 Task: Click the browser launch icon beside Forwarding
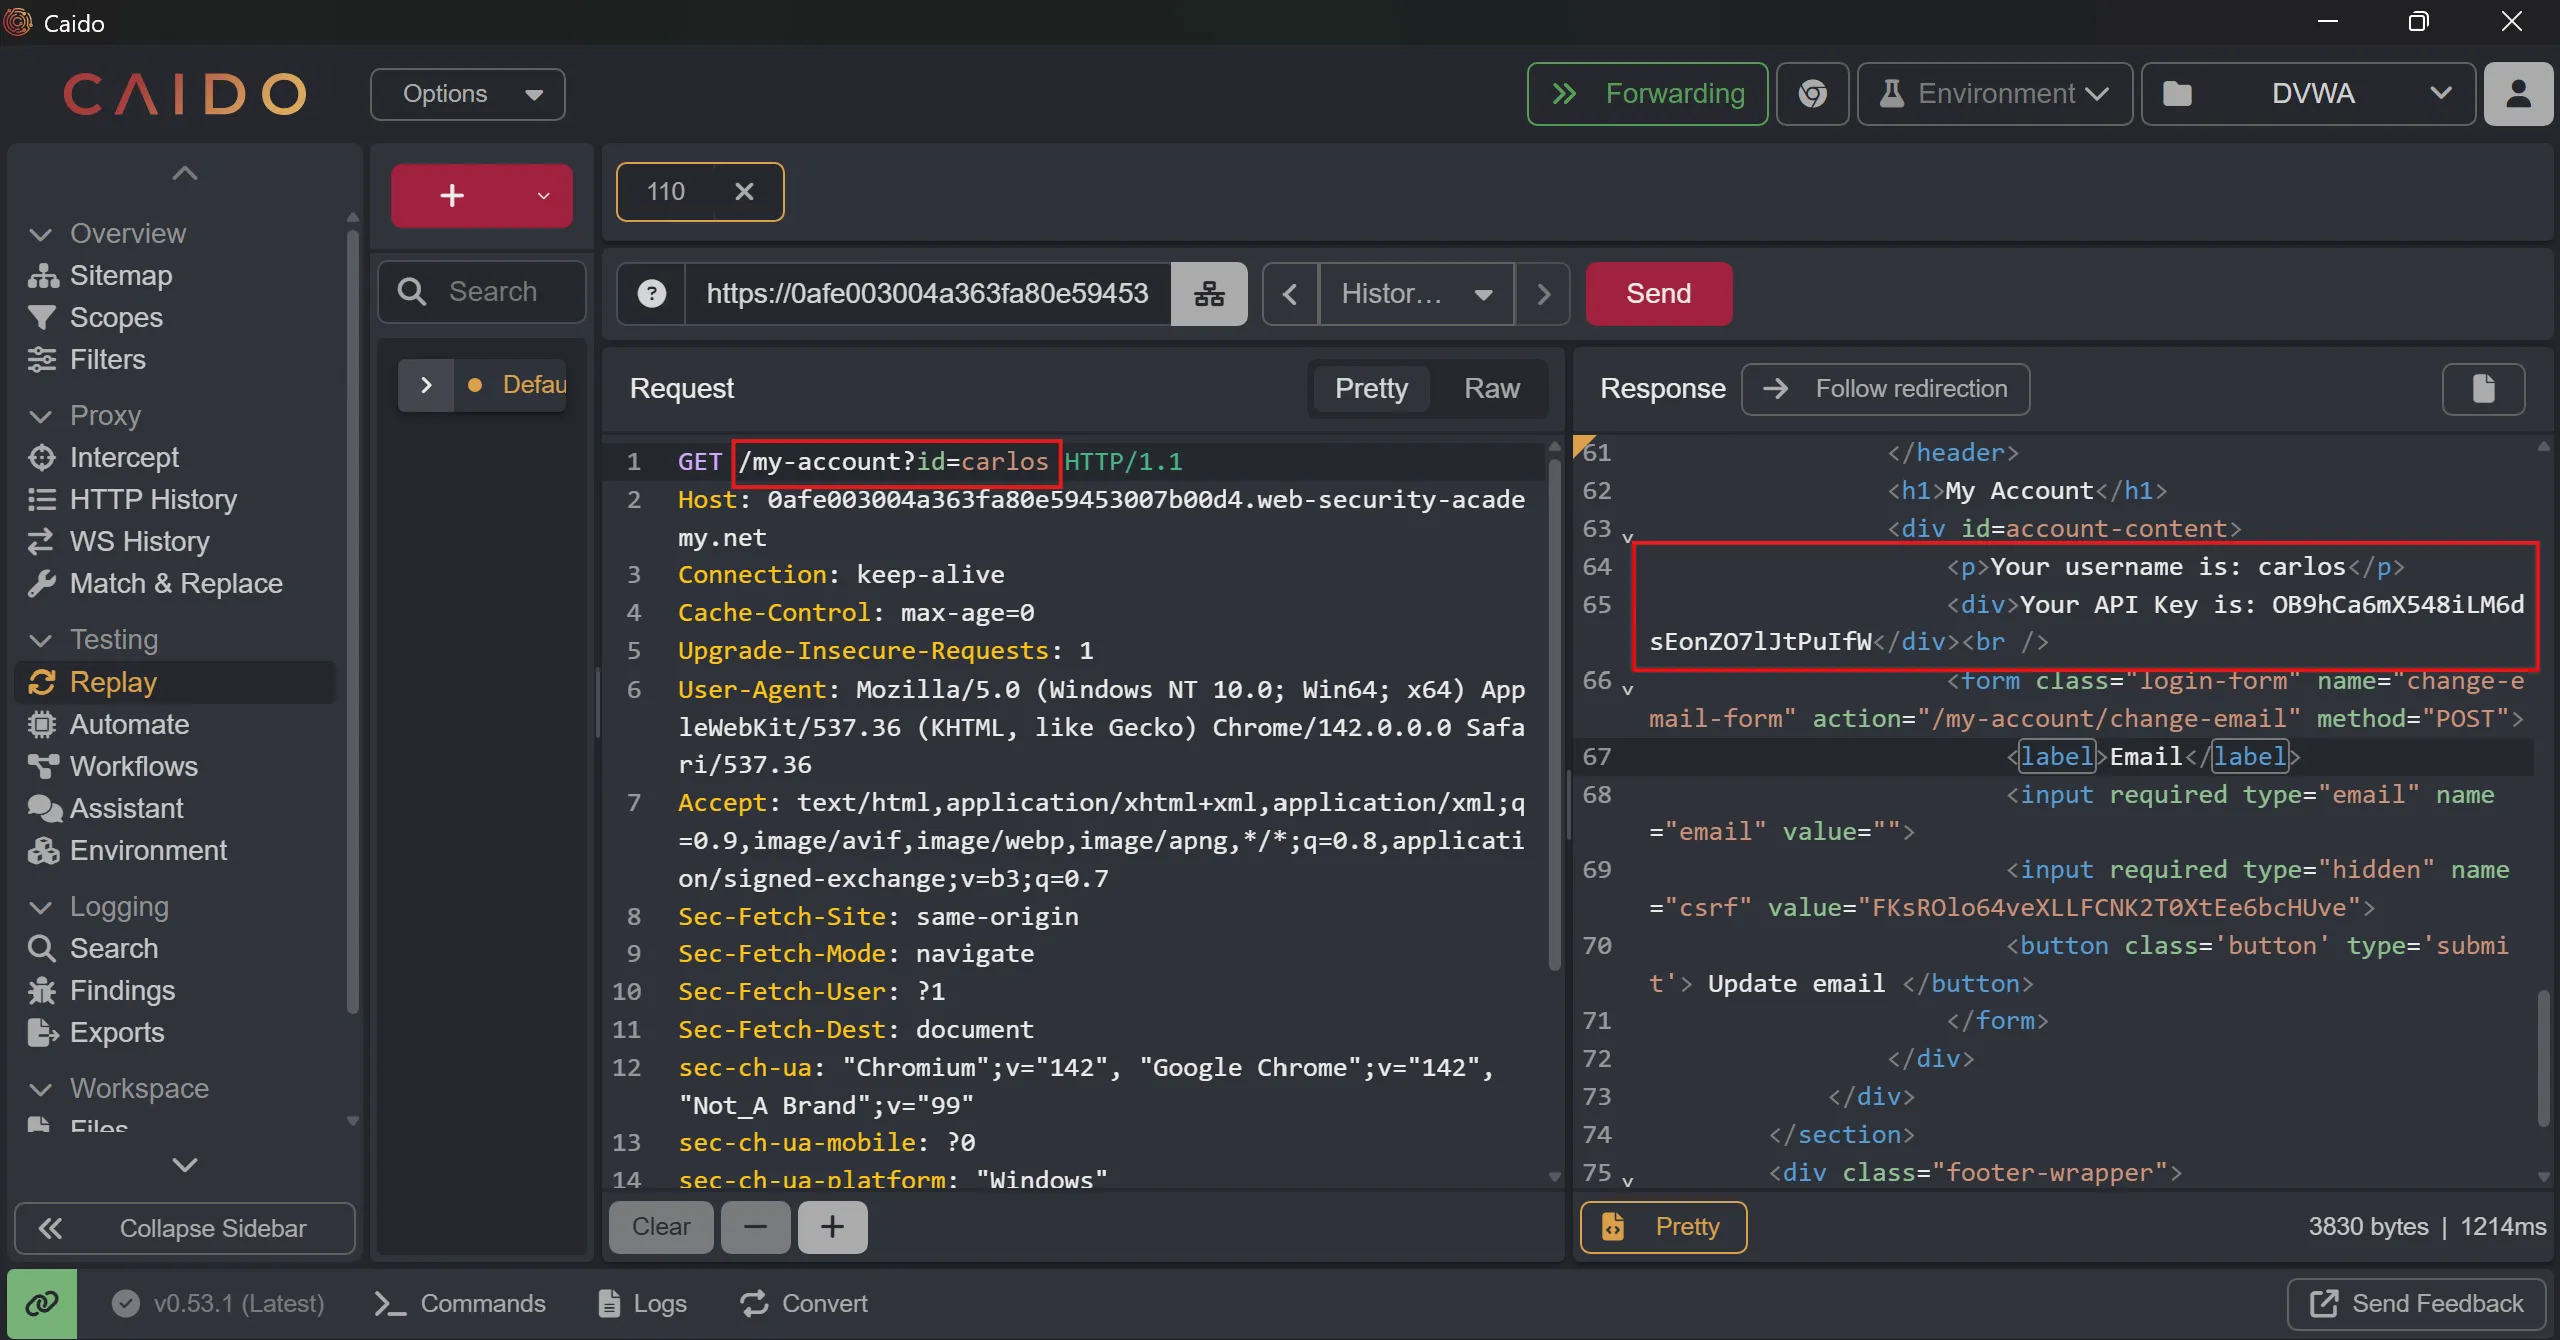point(1812,94)
